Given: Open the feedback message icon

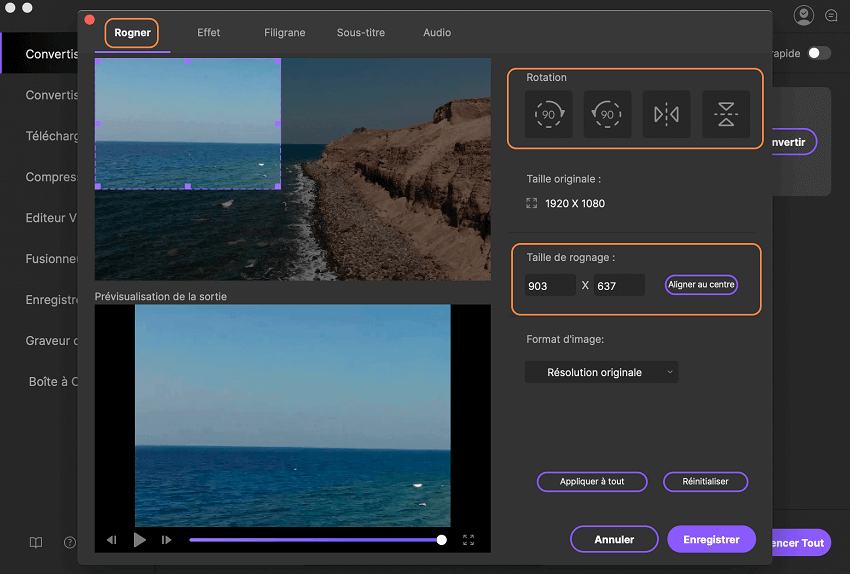Looking at the screenshot, I should [x=831, y=16].
